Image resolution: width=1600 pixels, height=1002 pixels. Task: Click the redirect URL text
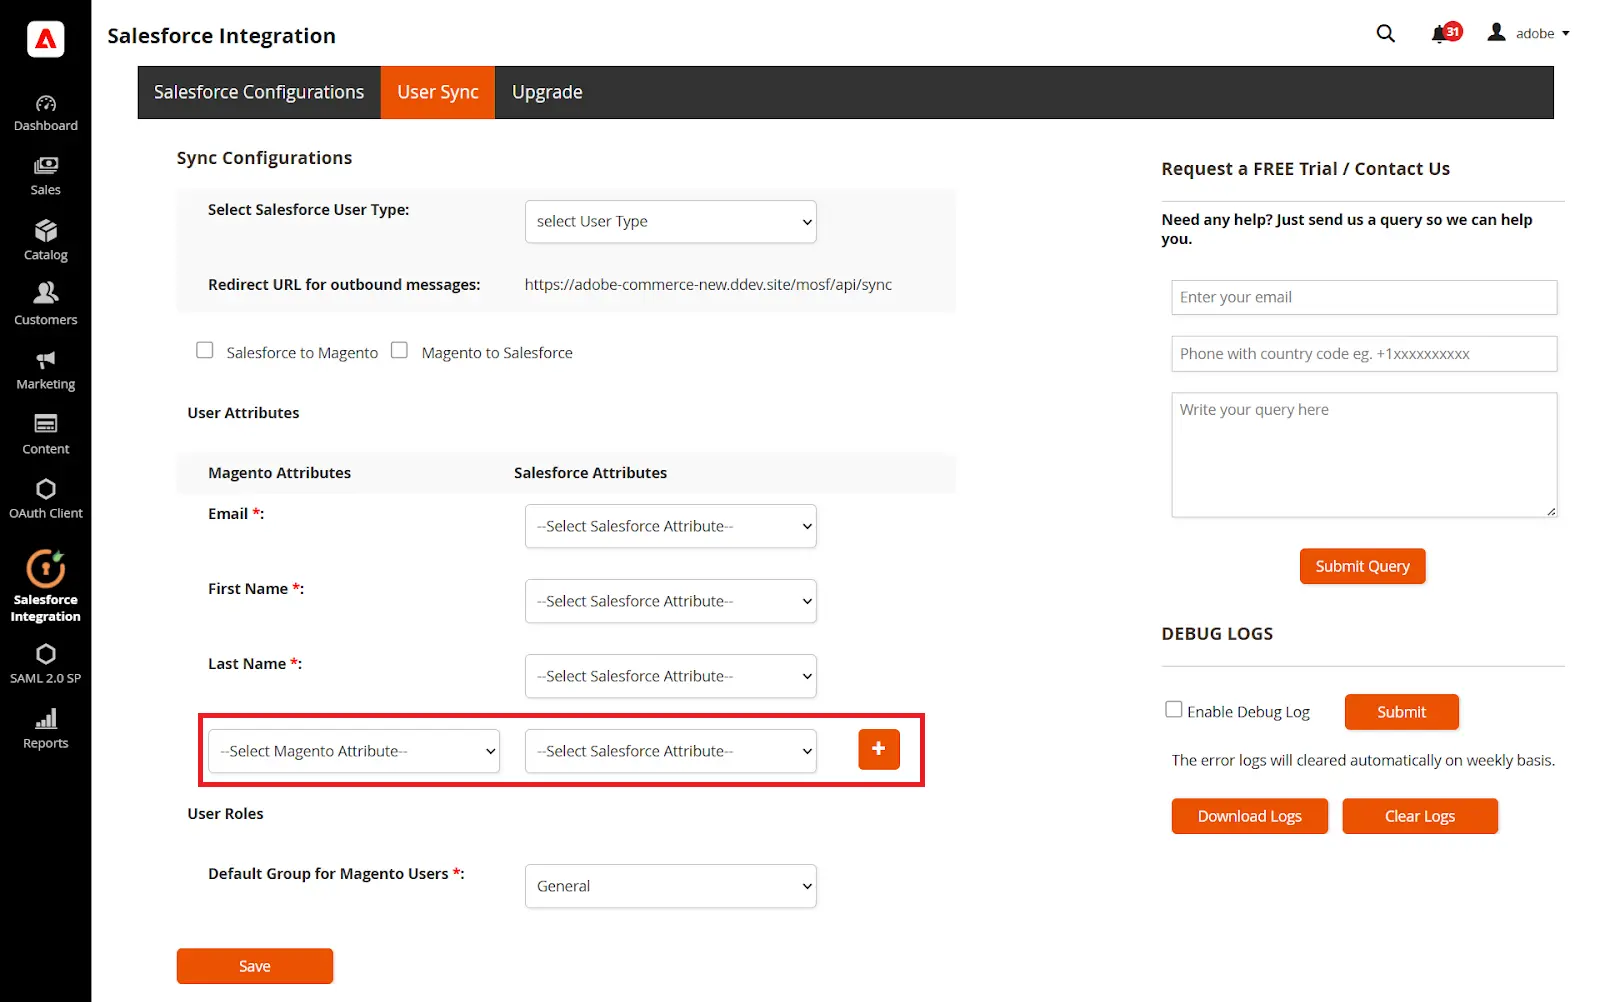[708, 284]
